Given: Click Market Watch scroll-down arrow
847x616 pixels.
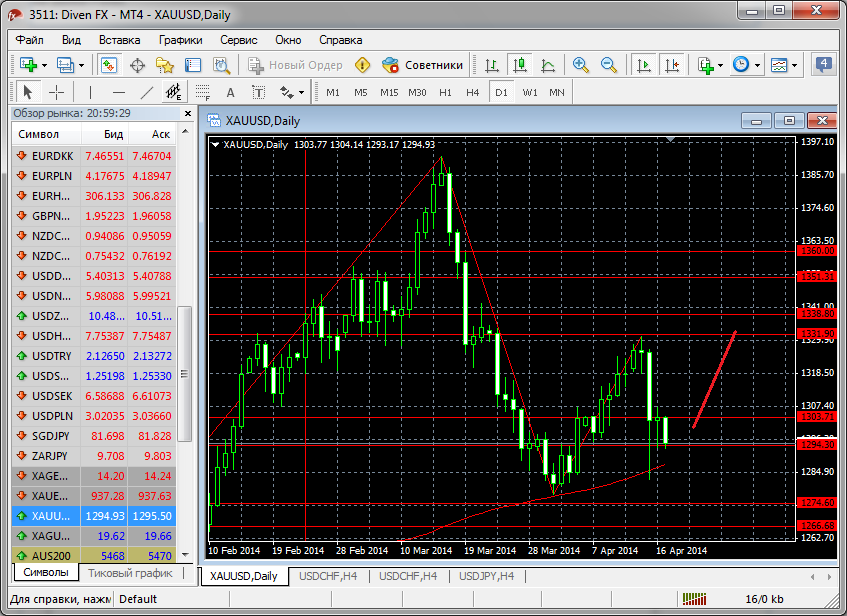Looking at the screenshot, I should [x=185, y=555].
